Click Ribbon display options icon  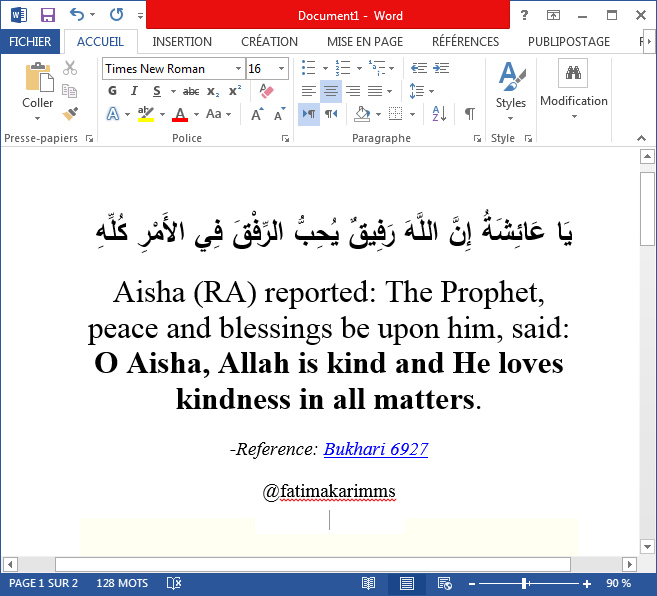[x=553, y=16]
